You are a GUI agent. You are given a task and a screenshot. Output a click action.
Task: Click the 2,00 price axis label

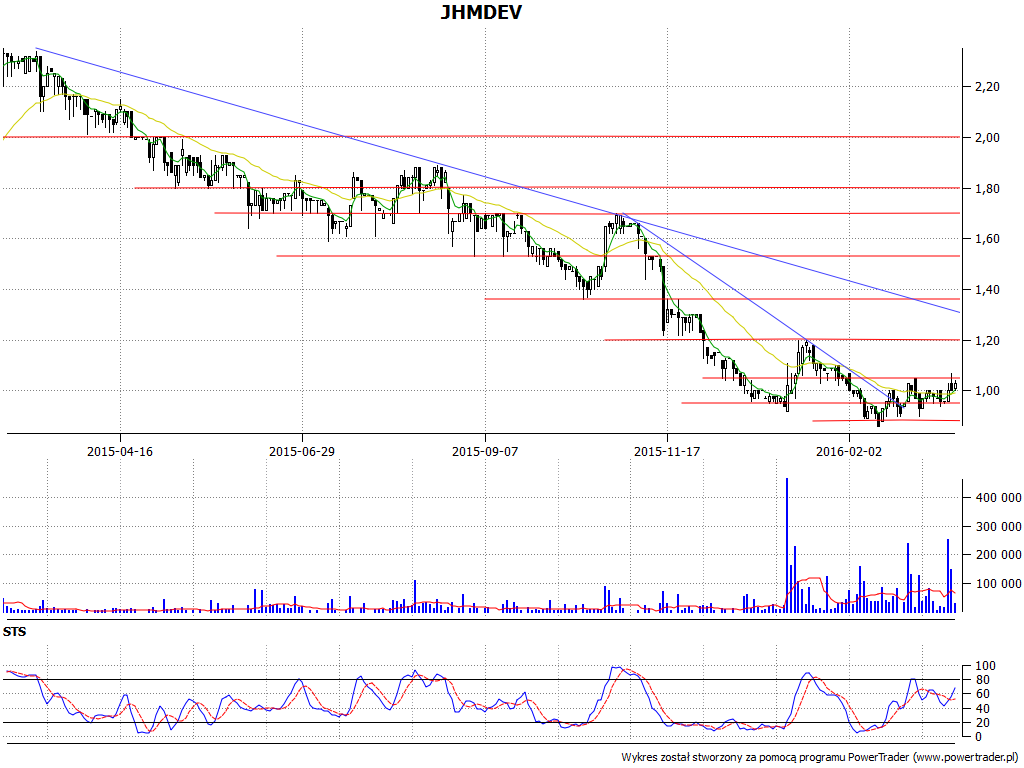987,138
